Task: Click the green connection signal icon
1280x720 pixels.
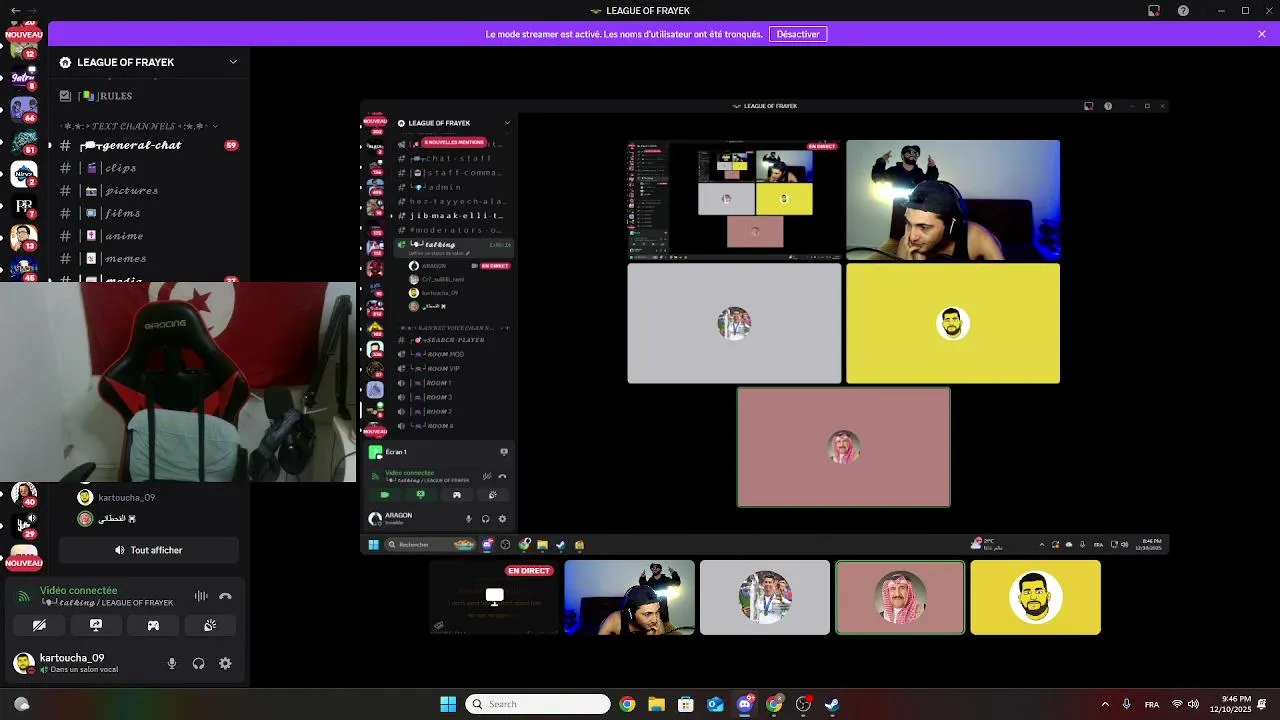Action: (x=24, y=597)
